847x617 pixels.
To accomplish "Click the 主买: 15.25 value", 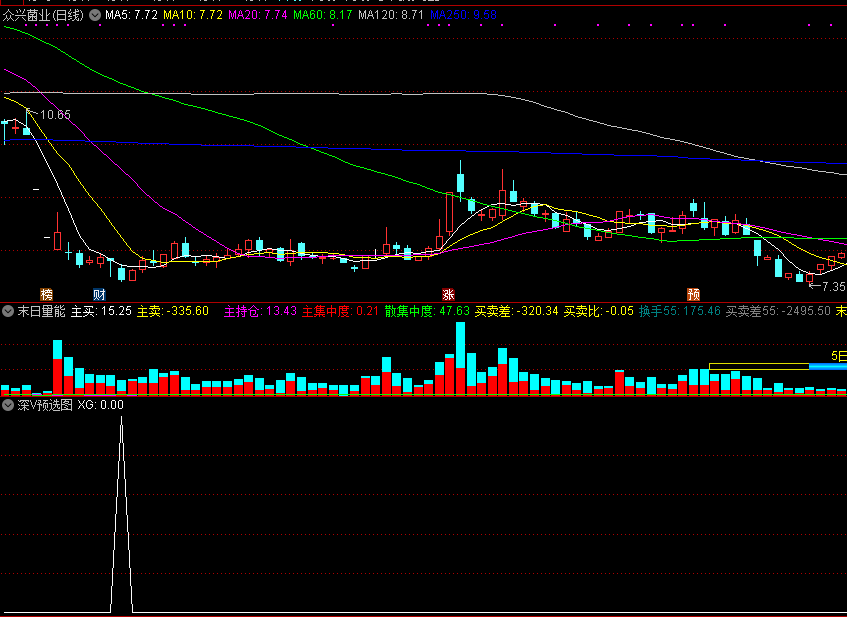I will click(101, 311).
